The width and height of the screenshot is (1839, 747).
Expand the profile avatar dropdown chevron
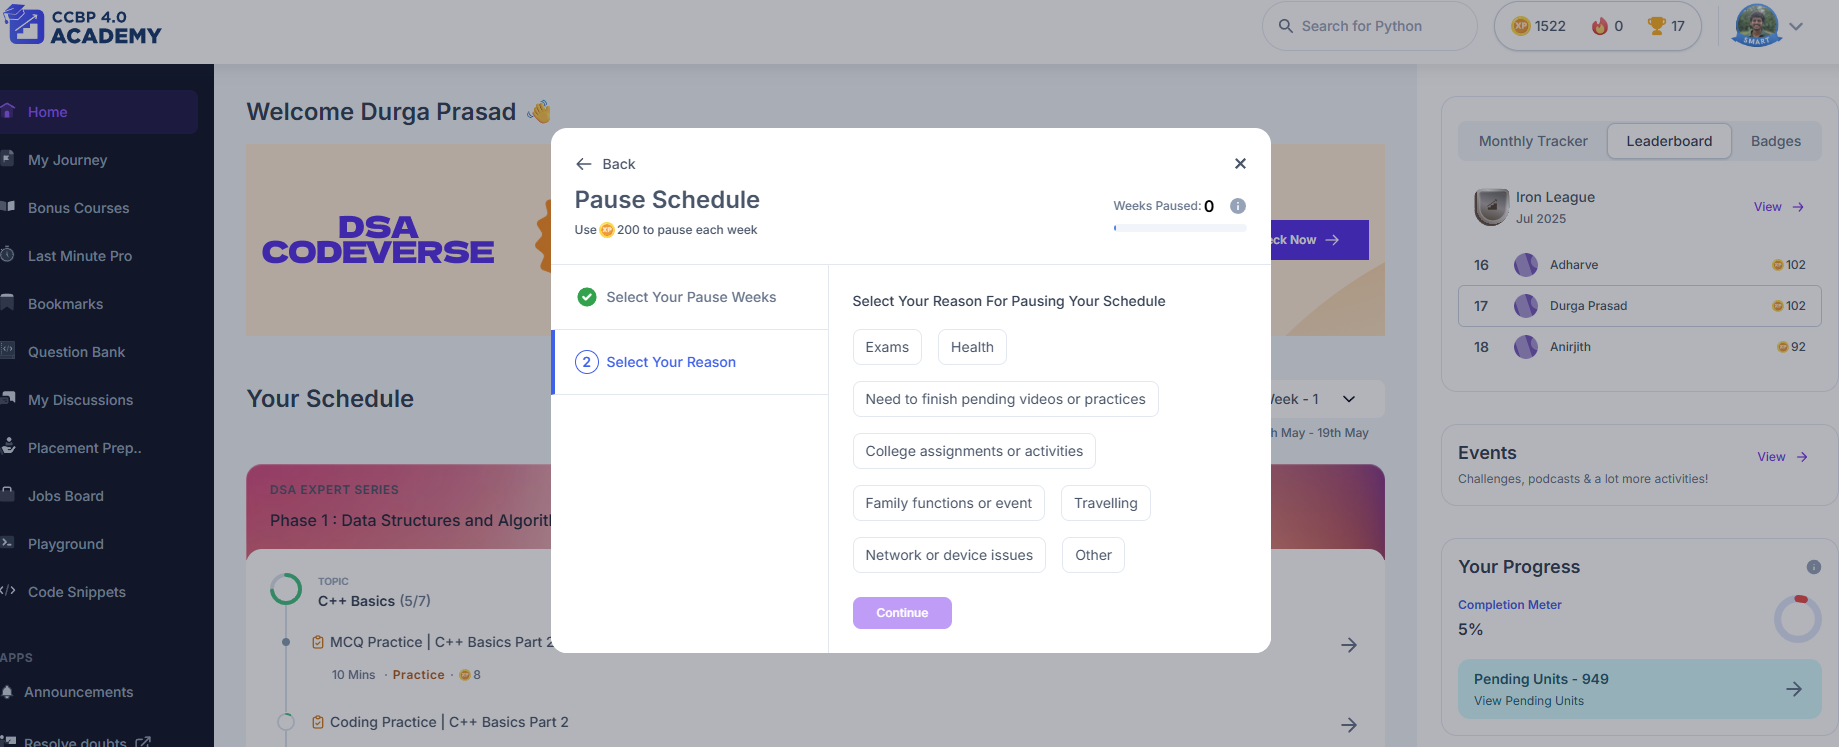[1796, 27]
